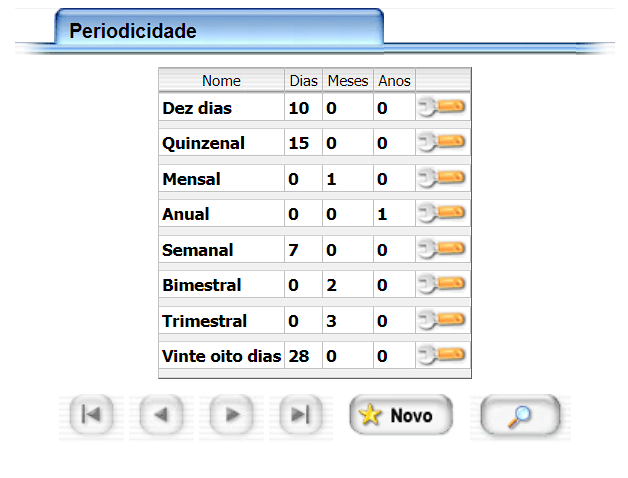The image size is (628, 478).
Task: Click the wrench icon for Vinte oito dias
Action: coord(442,355)
